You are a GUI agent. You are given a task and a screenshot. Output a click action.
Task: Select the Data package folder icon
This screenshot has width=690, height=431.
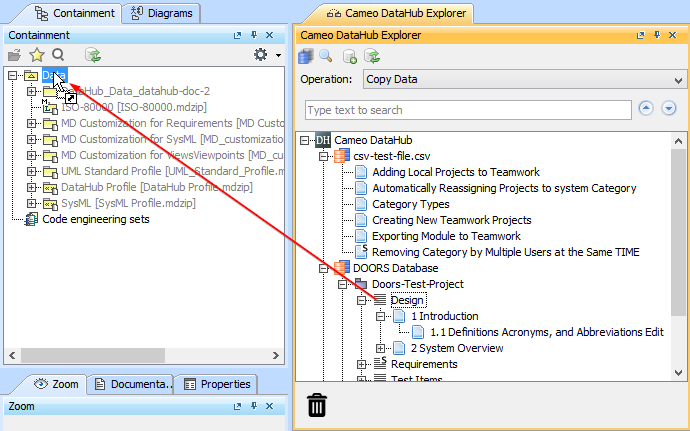click(31, 75)
